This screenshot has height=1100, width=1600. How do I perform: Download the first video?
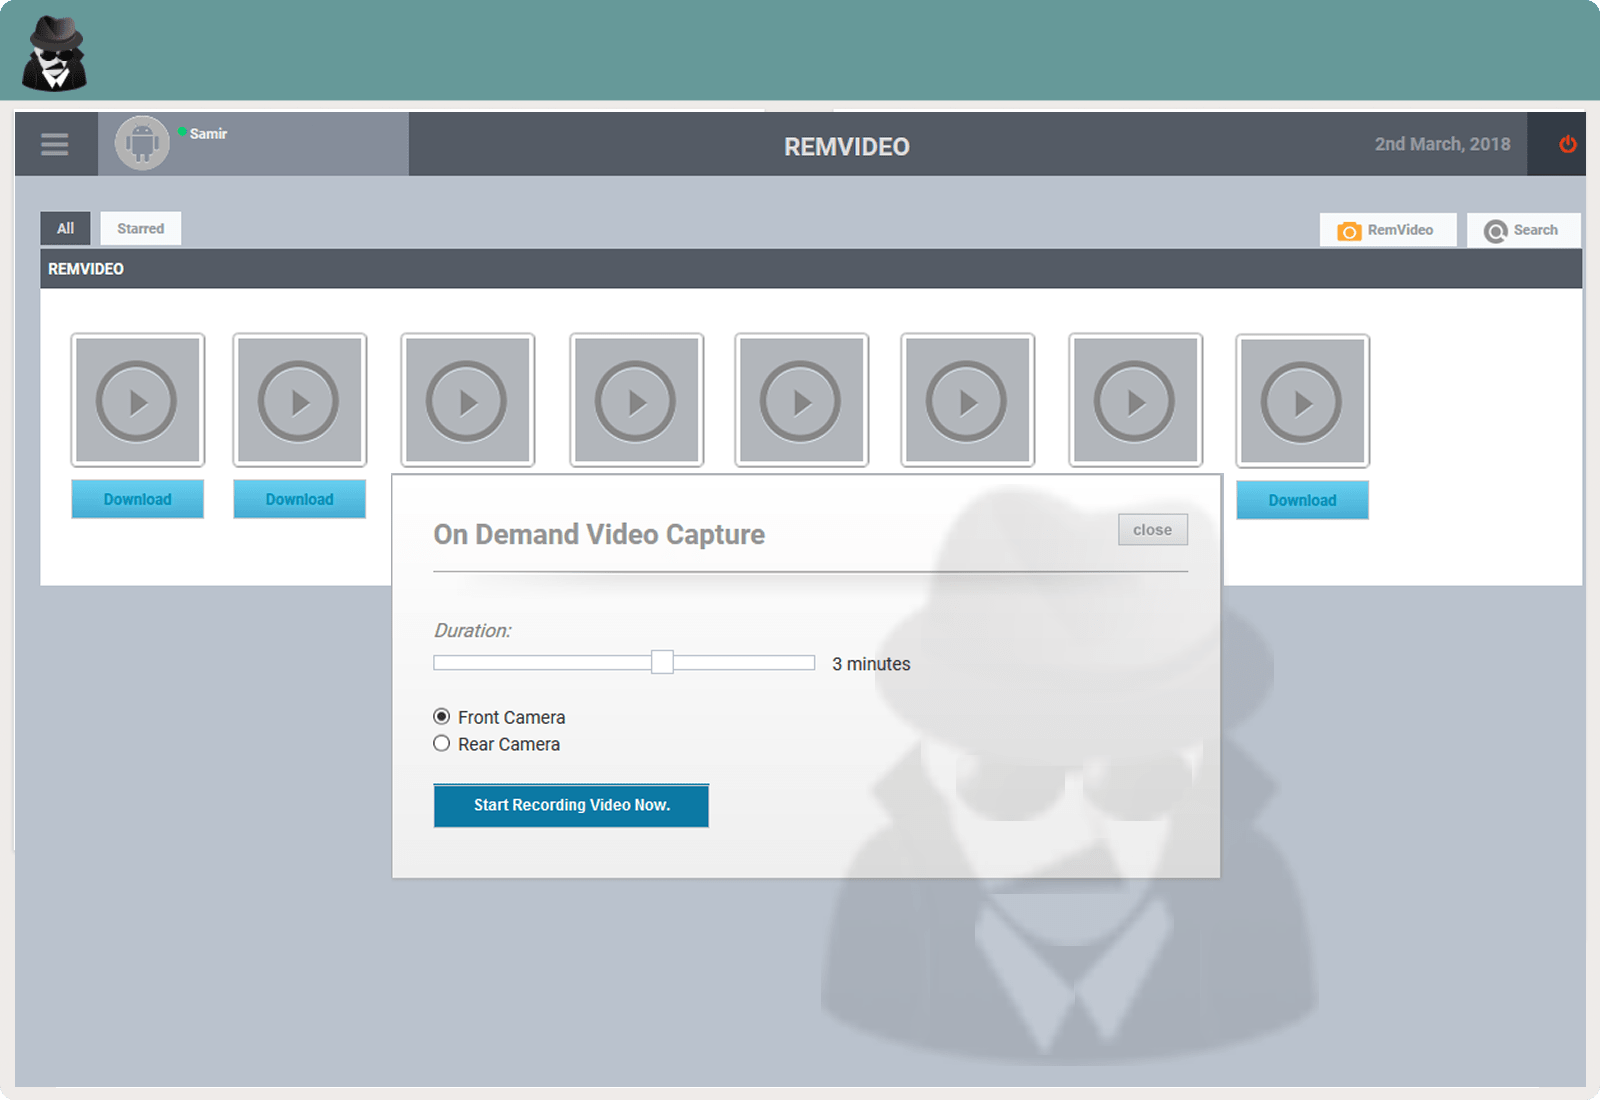[x=137, y=499]
